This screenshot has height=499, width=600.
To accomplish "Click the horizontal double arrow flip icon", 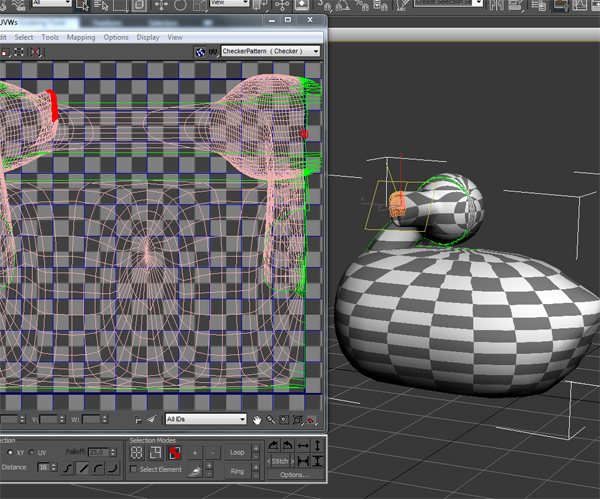I will point(303,445).
